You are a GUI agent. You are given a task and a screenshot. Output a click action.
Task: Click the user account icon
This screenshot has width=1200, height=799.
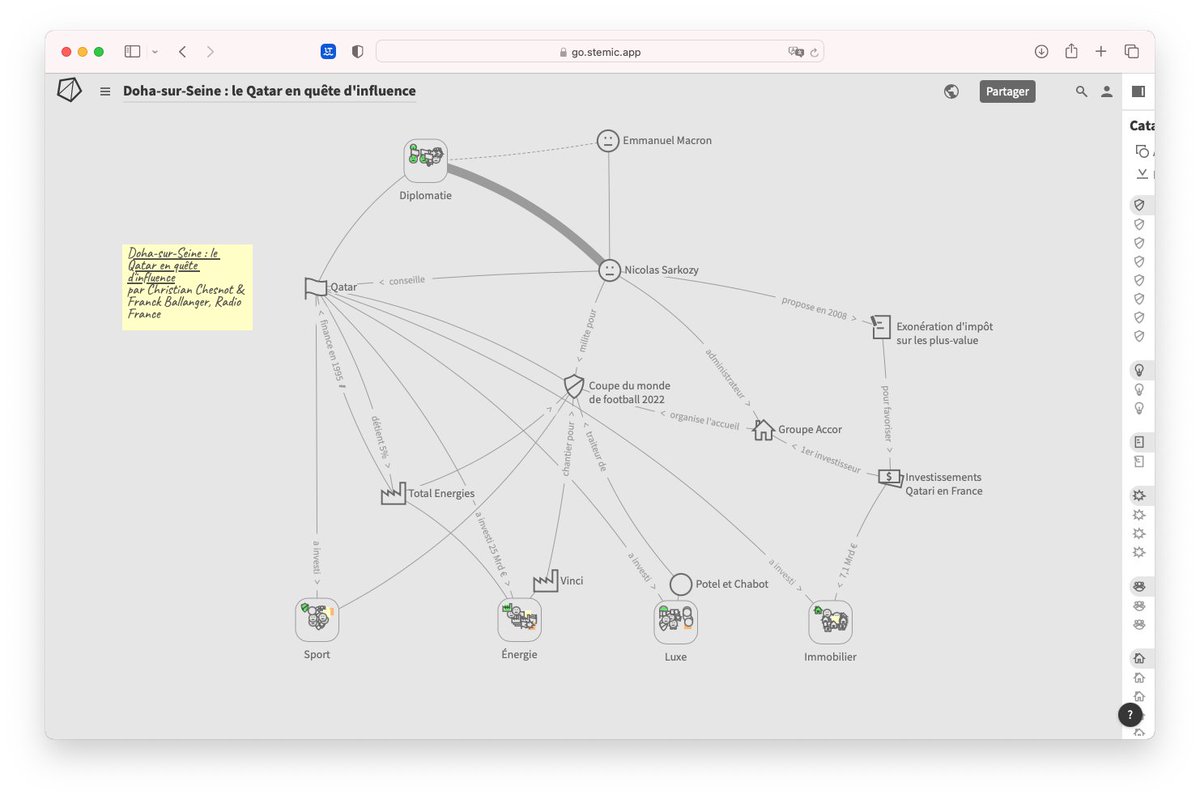(1106, 91)
